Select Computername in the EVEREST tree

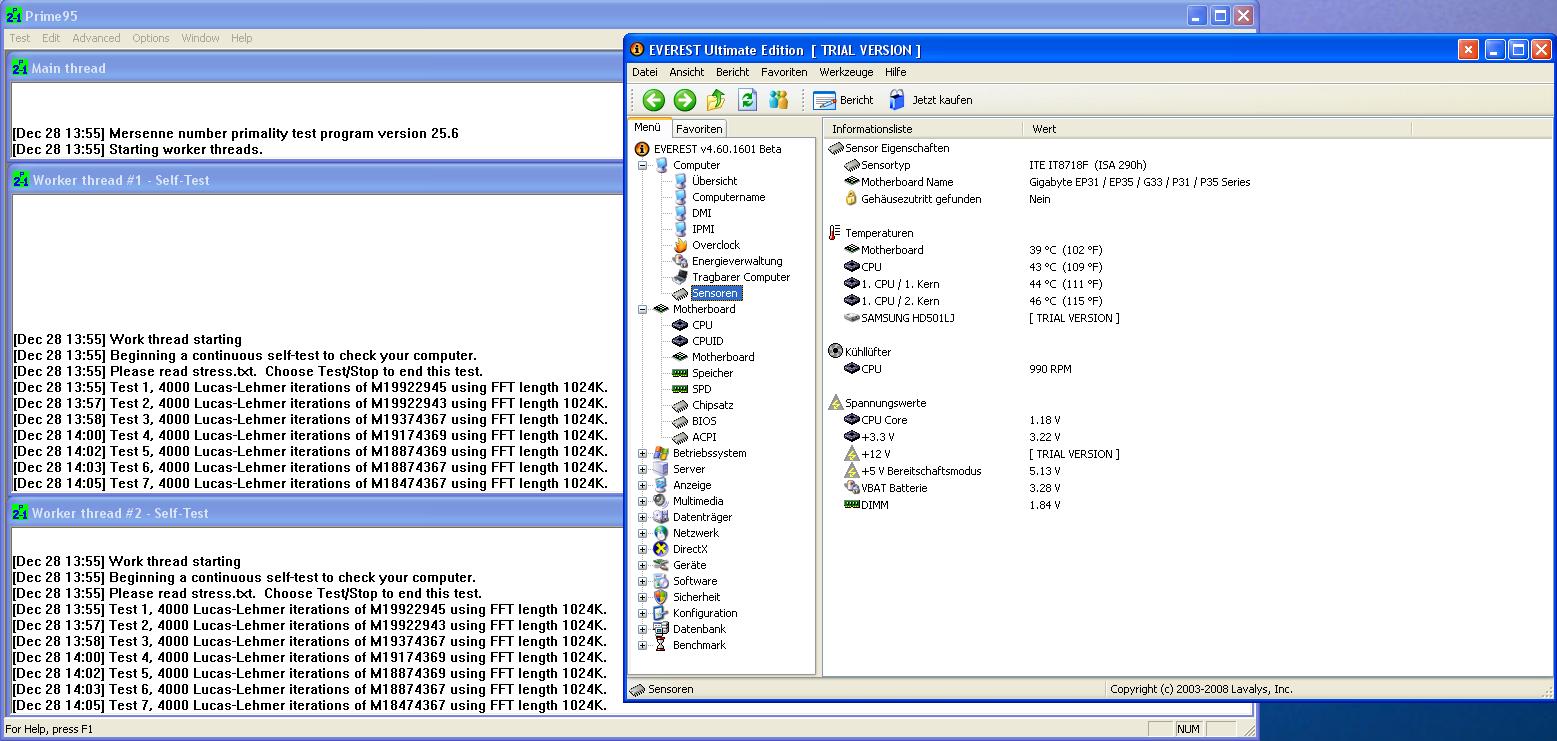click(x=728, y=197)
